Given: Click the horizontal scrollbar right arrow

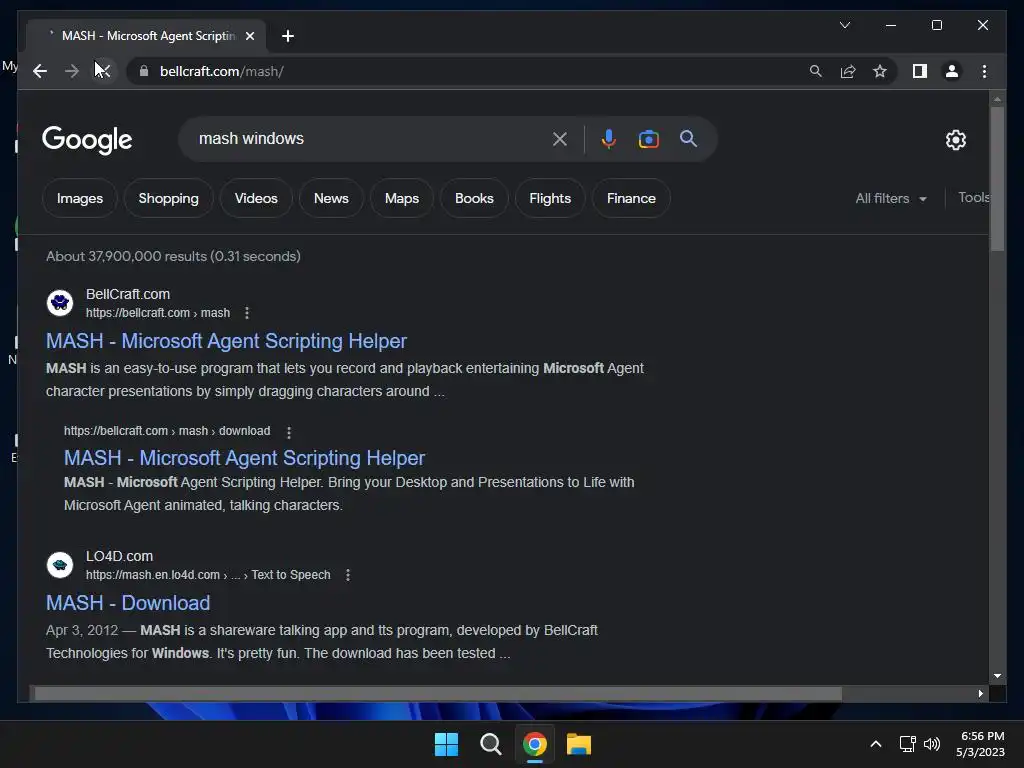Looking at the screenshot, I should 980,694.
